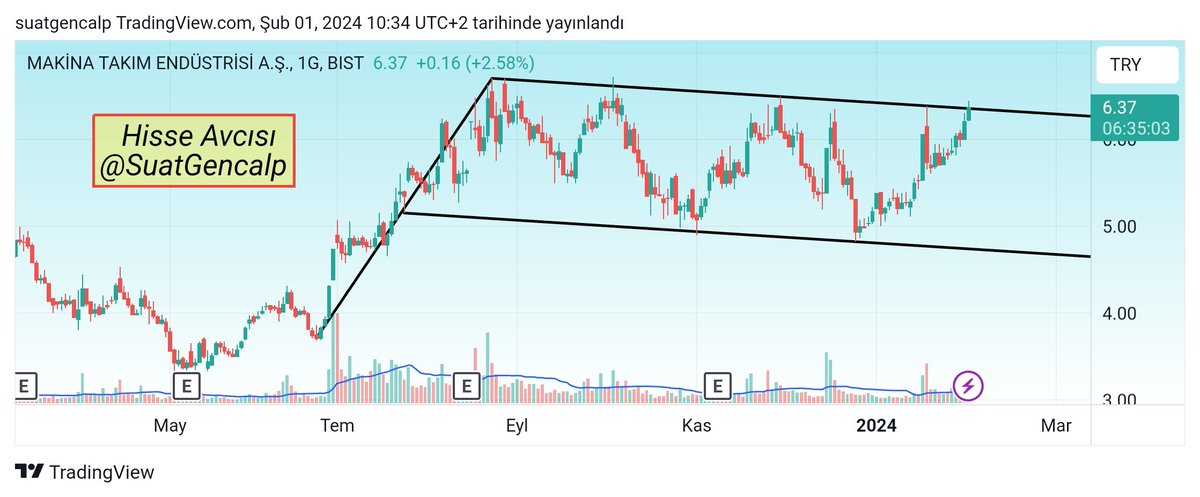Click the 2024 label on time axis
1200x497 pixels.
click(x=876, y=426)
